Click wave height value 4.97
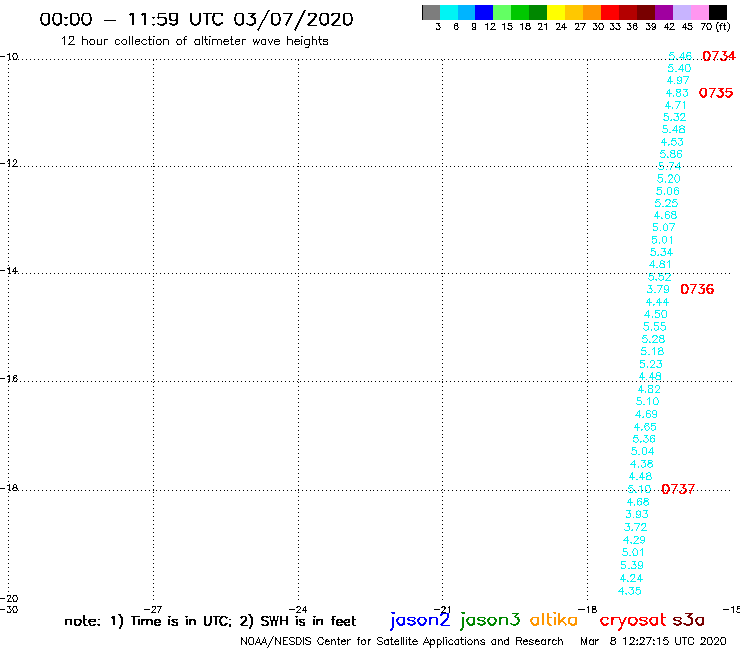 tap(678, 81)
